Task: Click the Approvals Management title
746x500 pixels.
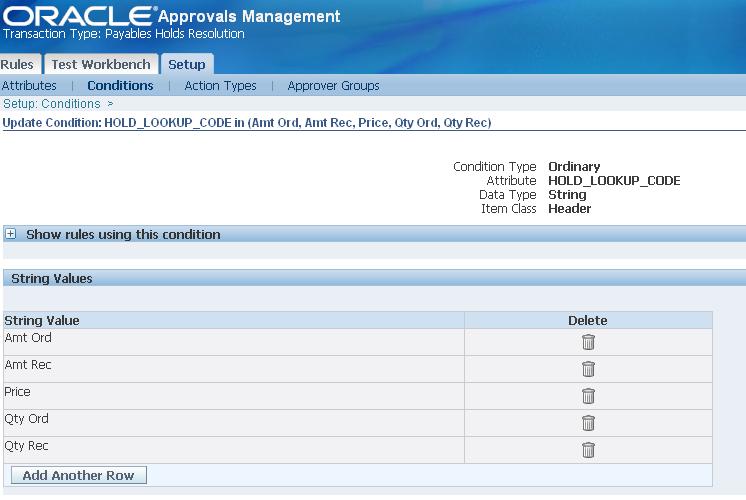Action: [x=249, y=16]
